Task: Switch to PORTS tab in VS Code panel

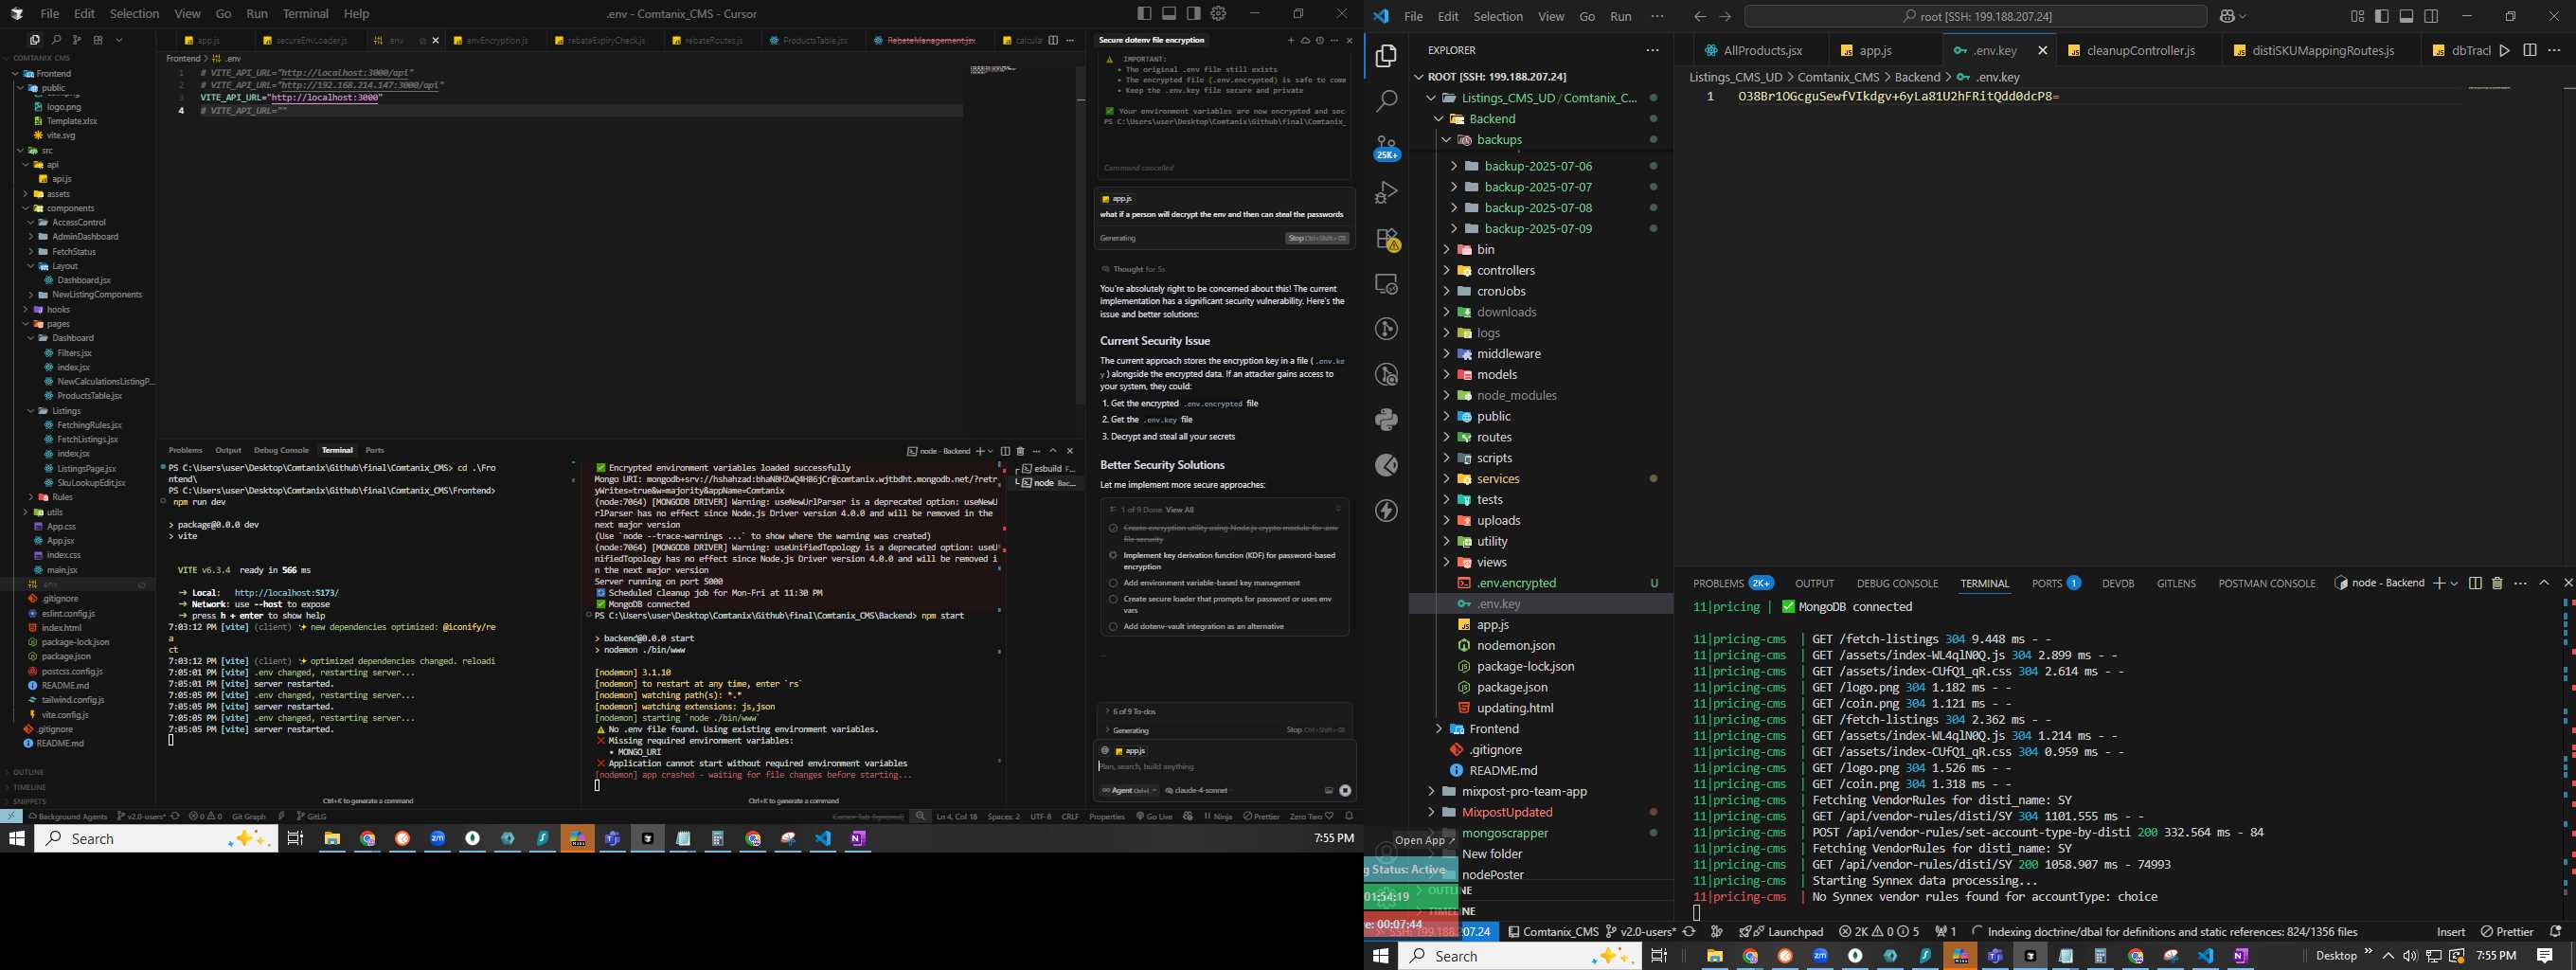Action: (2046, 583)
